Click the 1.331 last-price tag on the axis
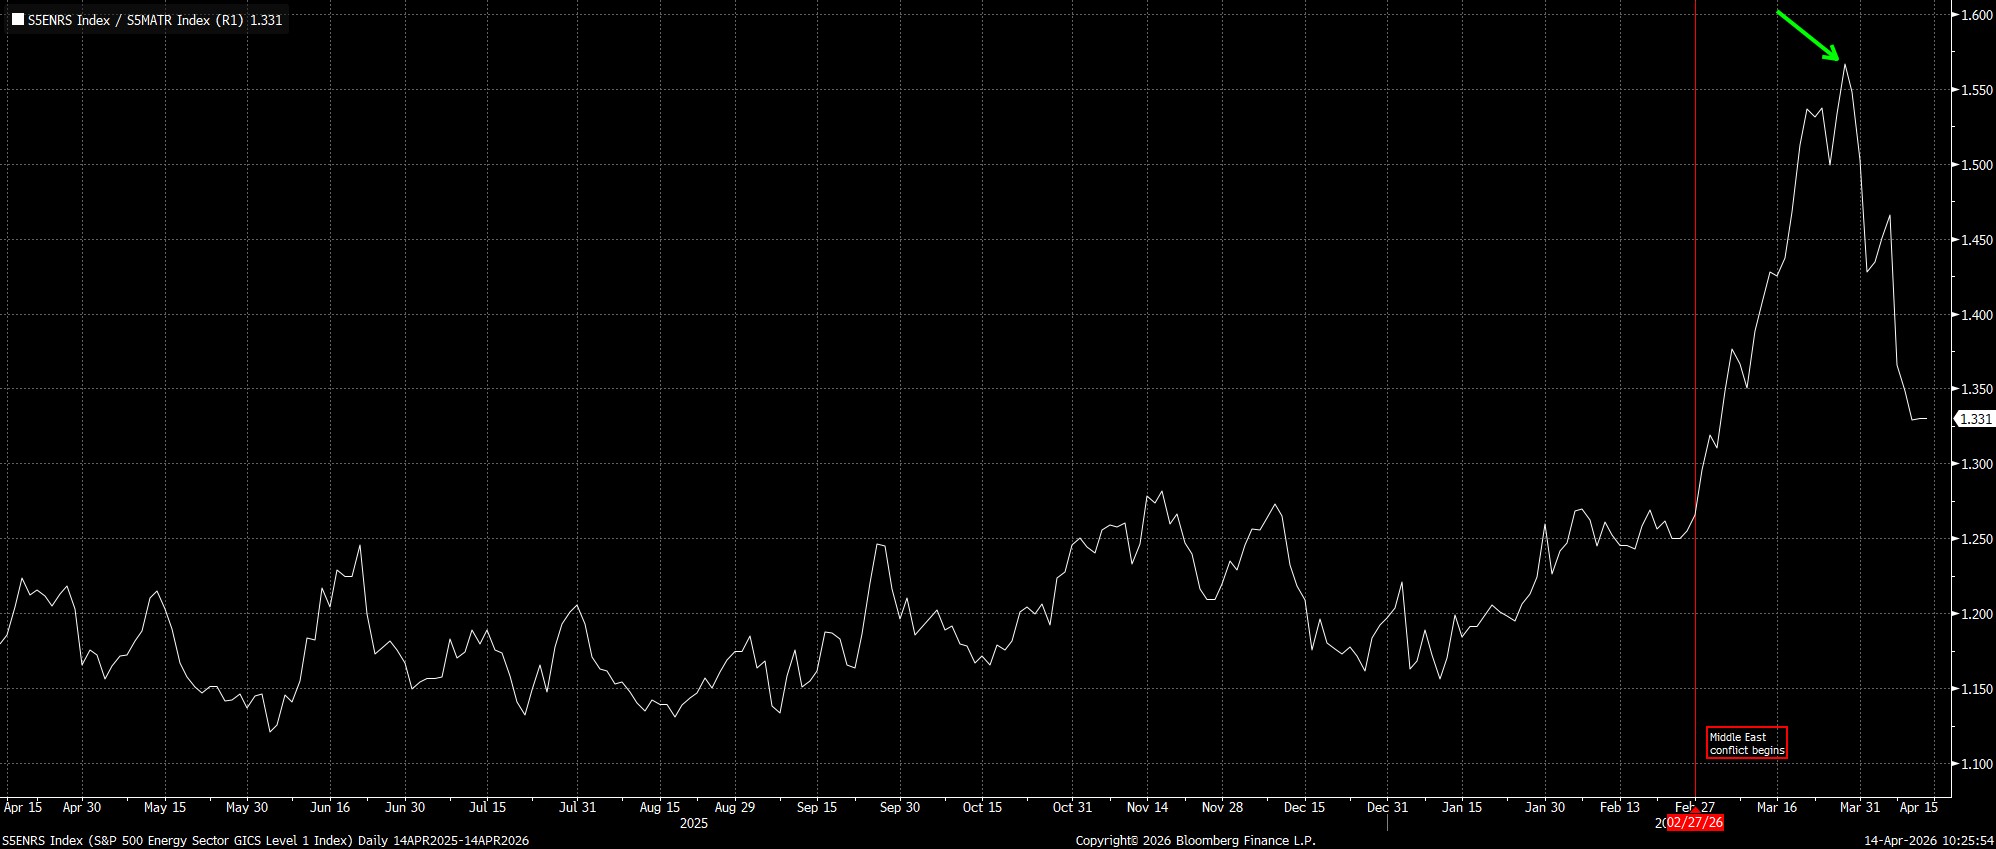Viewport: 1996px width, 849px height. [x=1975, y=420]
